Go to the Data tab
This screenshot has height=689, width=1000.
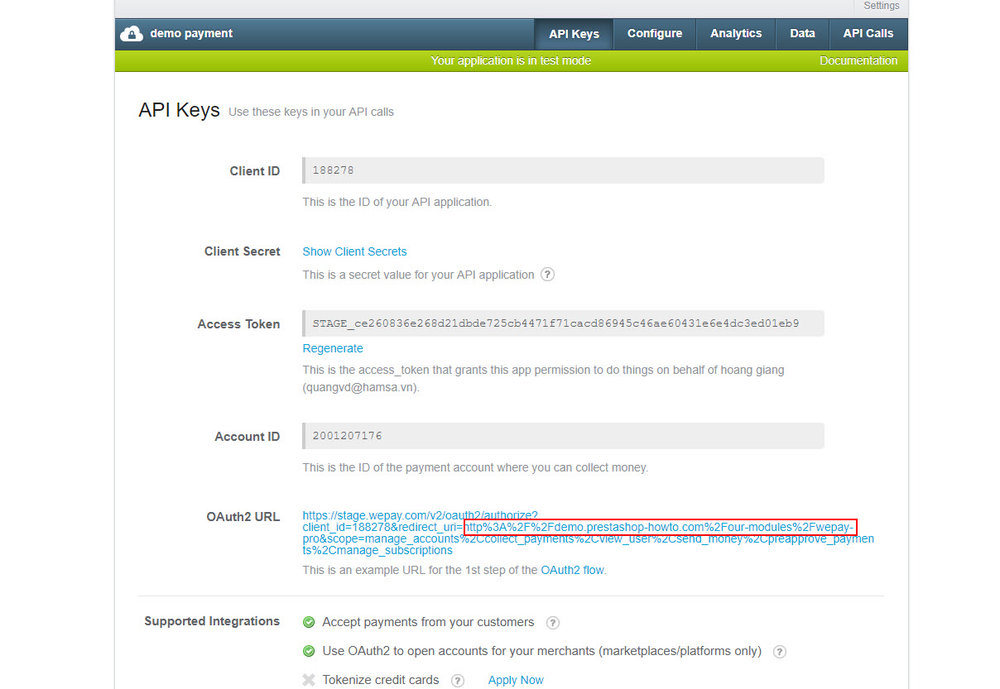(802, 34)
